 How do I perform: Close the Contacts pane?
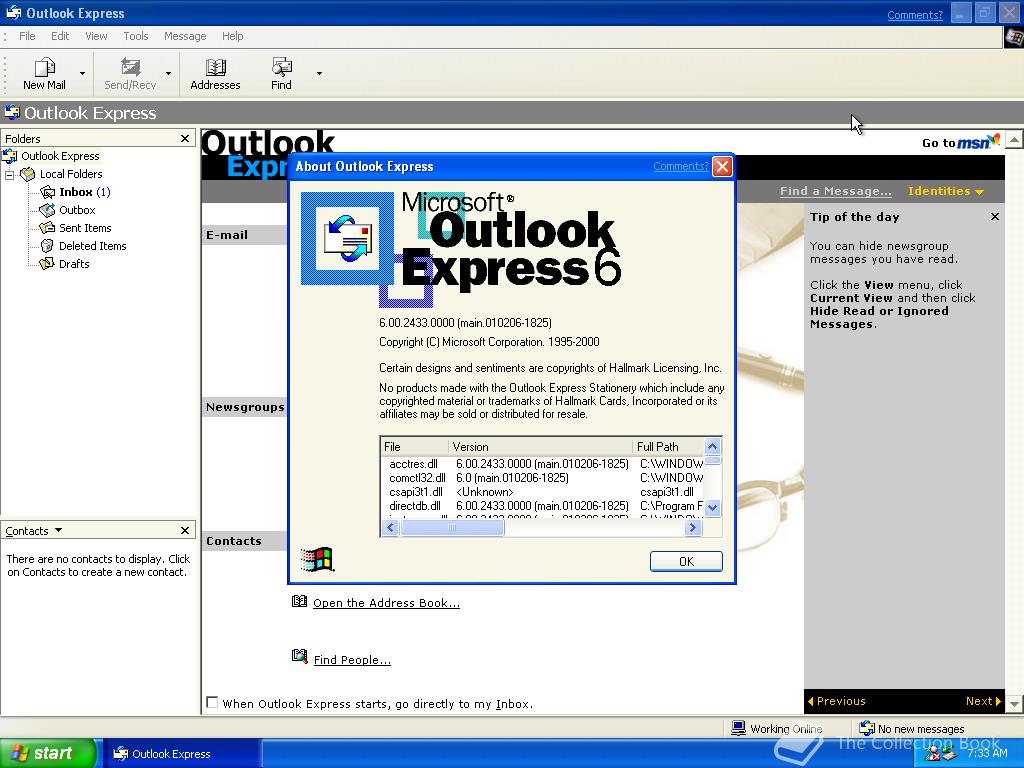tap(185, 530)
